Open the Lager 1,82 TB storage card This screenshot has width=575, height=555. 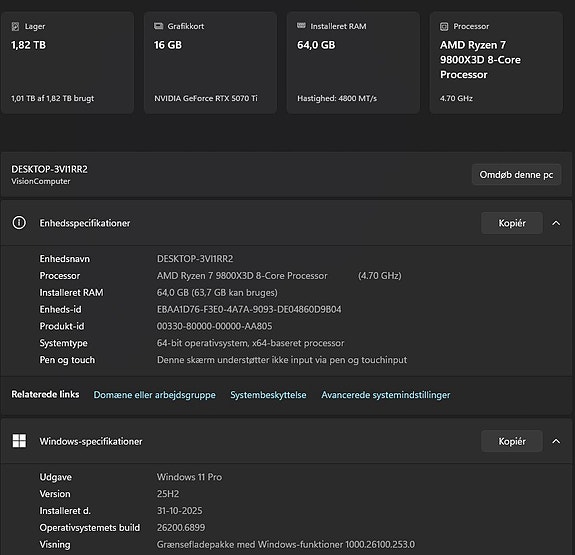pyautogui.click(x=67, y=63)
